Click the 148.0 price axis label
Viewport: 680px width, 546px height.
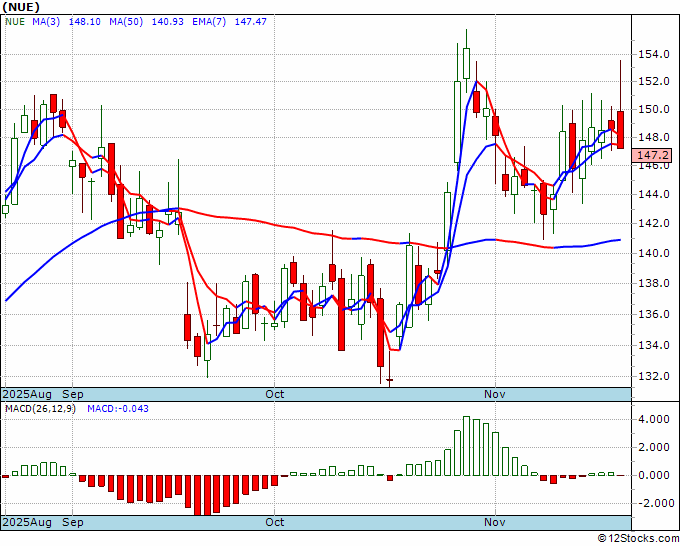(x=654, y=137)
